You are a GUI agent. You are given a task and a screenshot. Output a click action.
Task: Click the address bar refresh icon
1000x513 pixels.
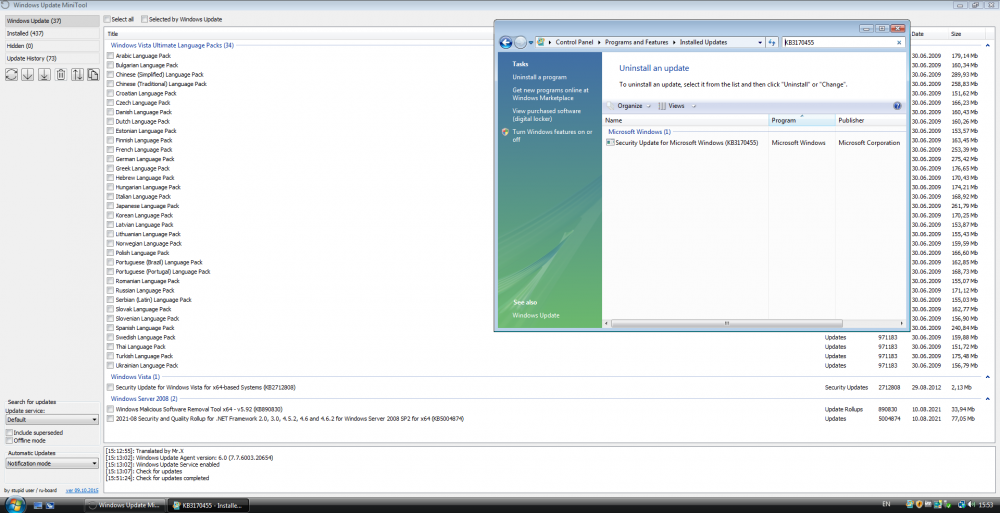tap(772, 42)
